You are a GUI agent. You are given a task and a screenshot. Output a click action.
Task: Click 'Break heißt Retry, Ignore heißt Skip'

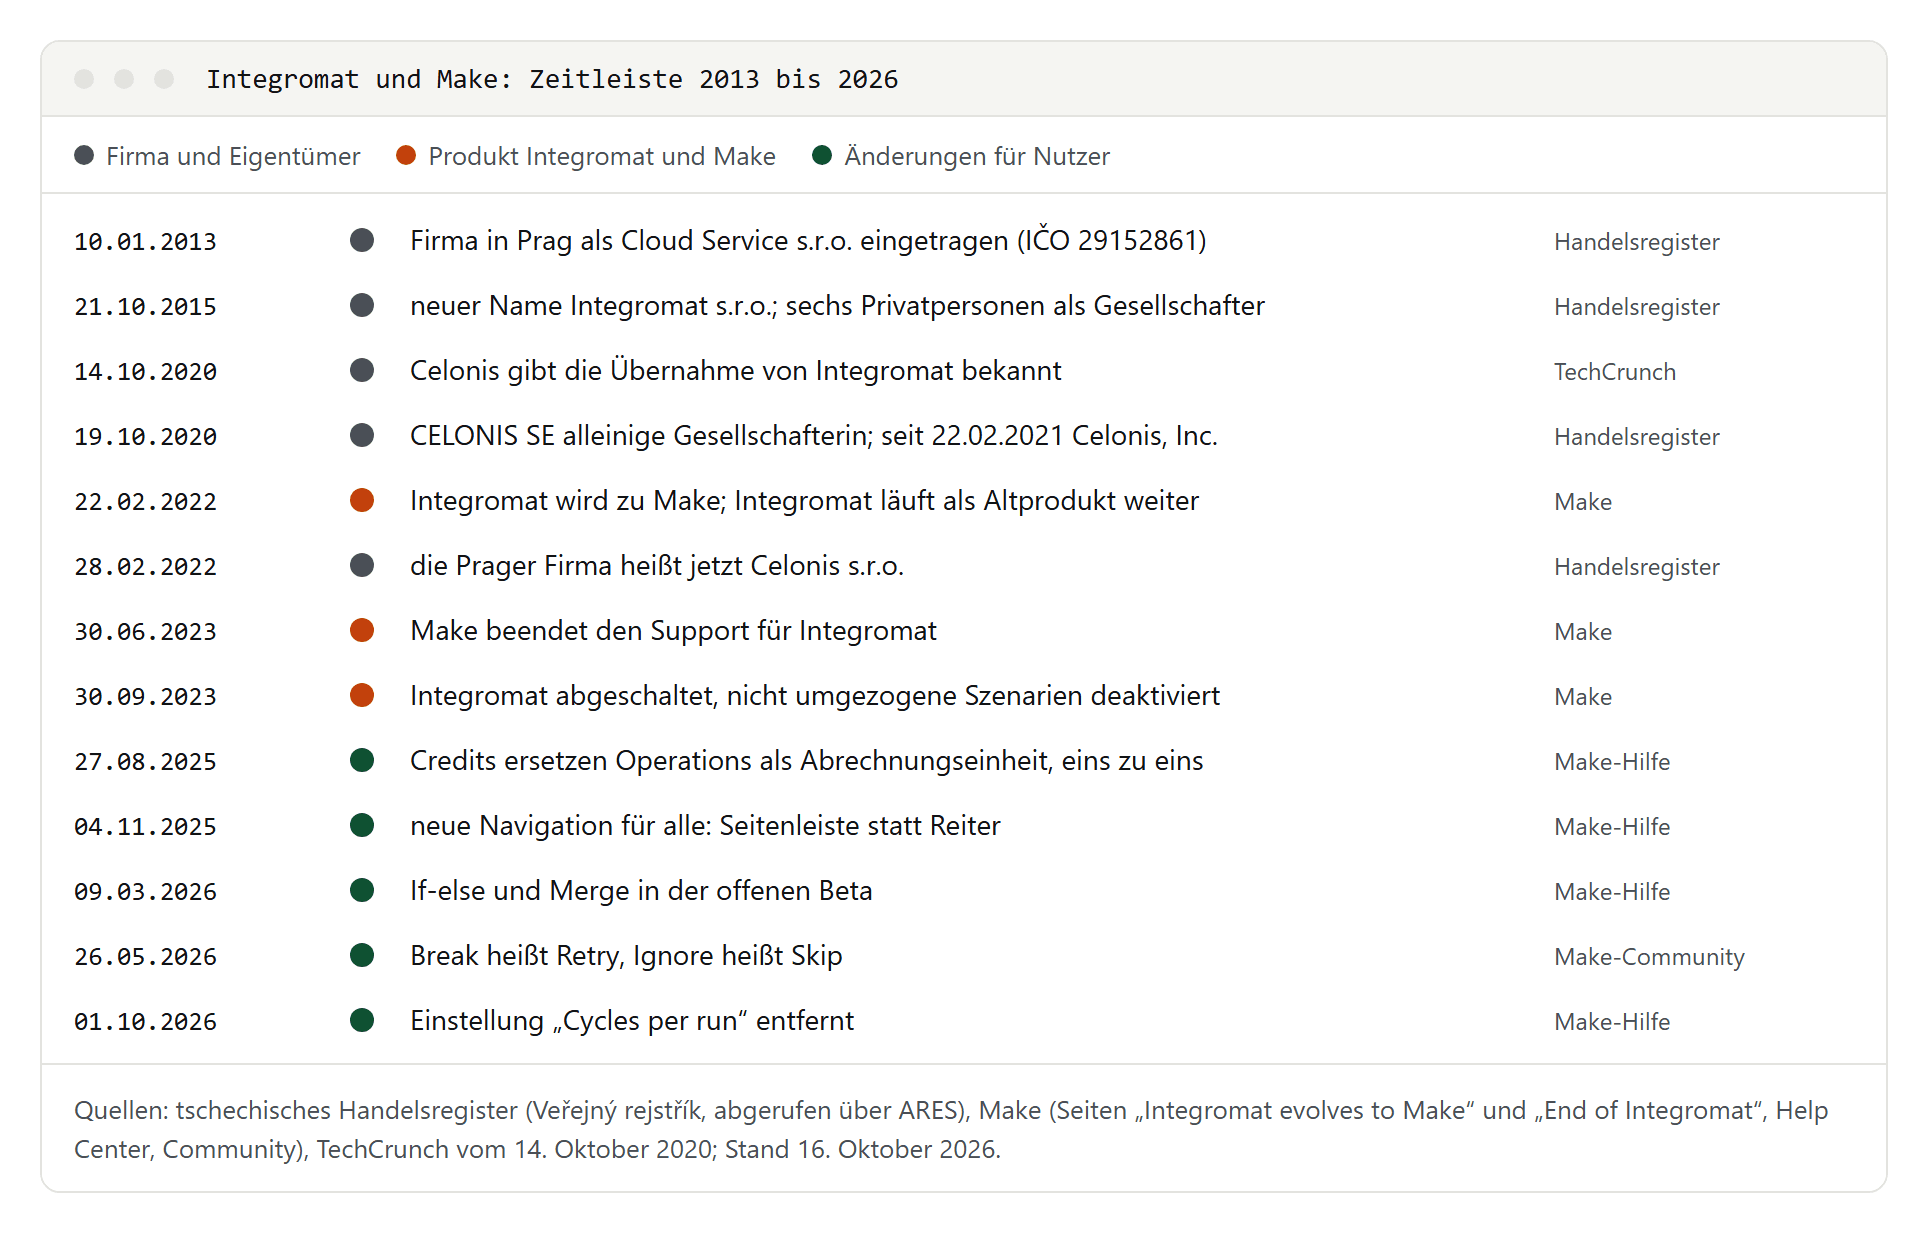[x=626, y=956]
